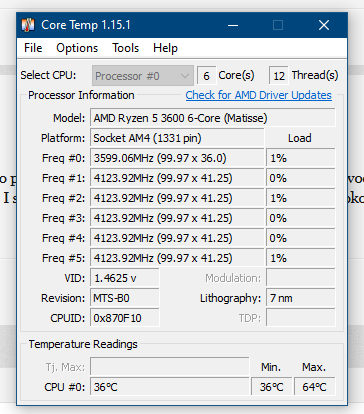
Task: Open the Options menu
Action: point(77,48)
